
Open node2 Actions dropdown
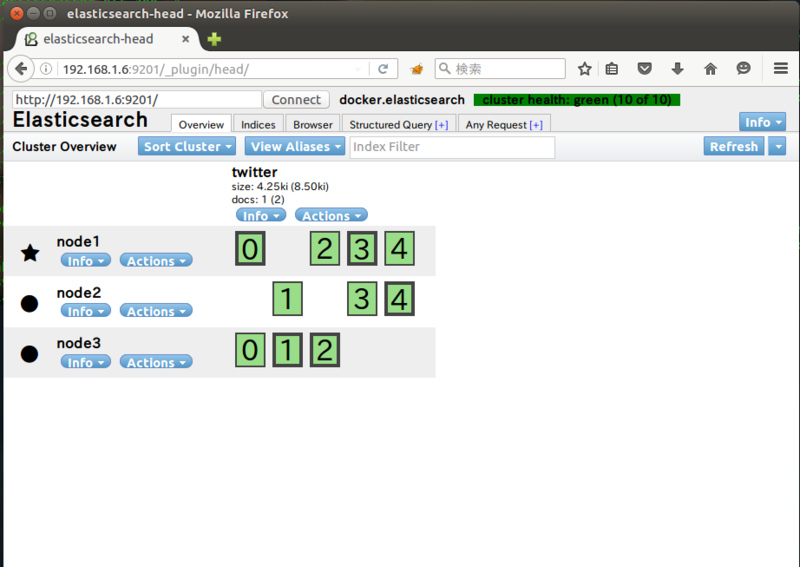click(156, 311)
